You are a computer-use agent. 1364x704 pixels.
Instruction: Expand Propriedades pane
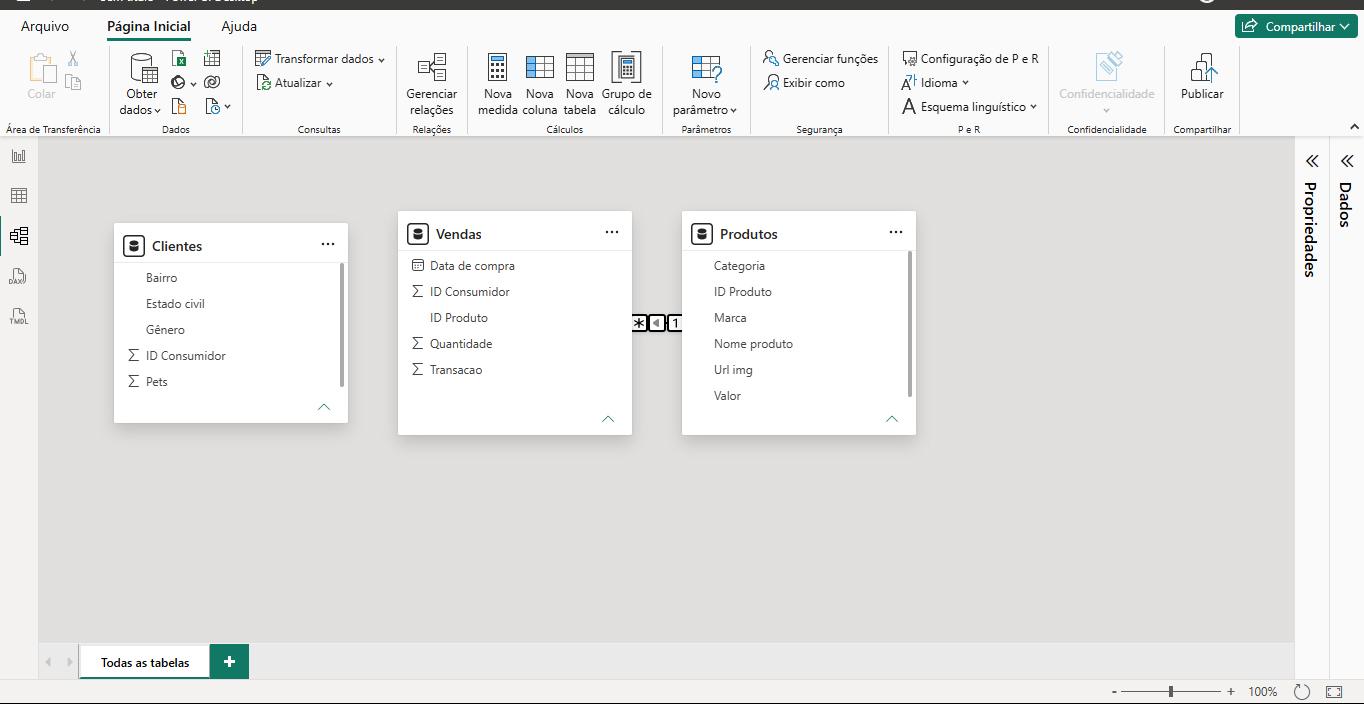click(x=1311, y=161)
